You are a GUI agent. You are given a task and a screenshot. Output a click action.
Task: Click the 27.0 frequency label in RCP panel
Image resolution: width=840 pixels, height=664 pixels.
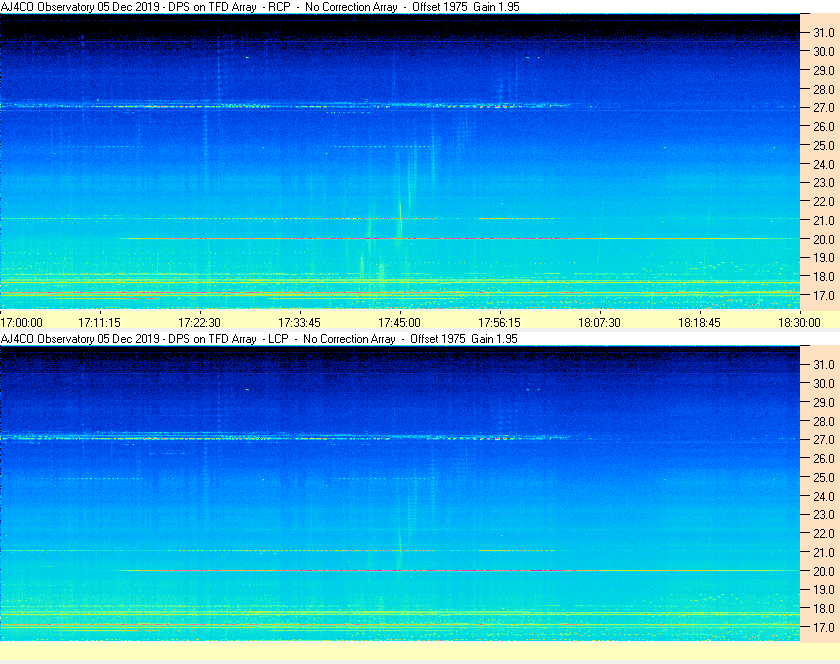(x=823, y=108)
